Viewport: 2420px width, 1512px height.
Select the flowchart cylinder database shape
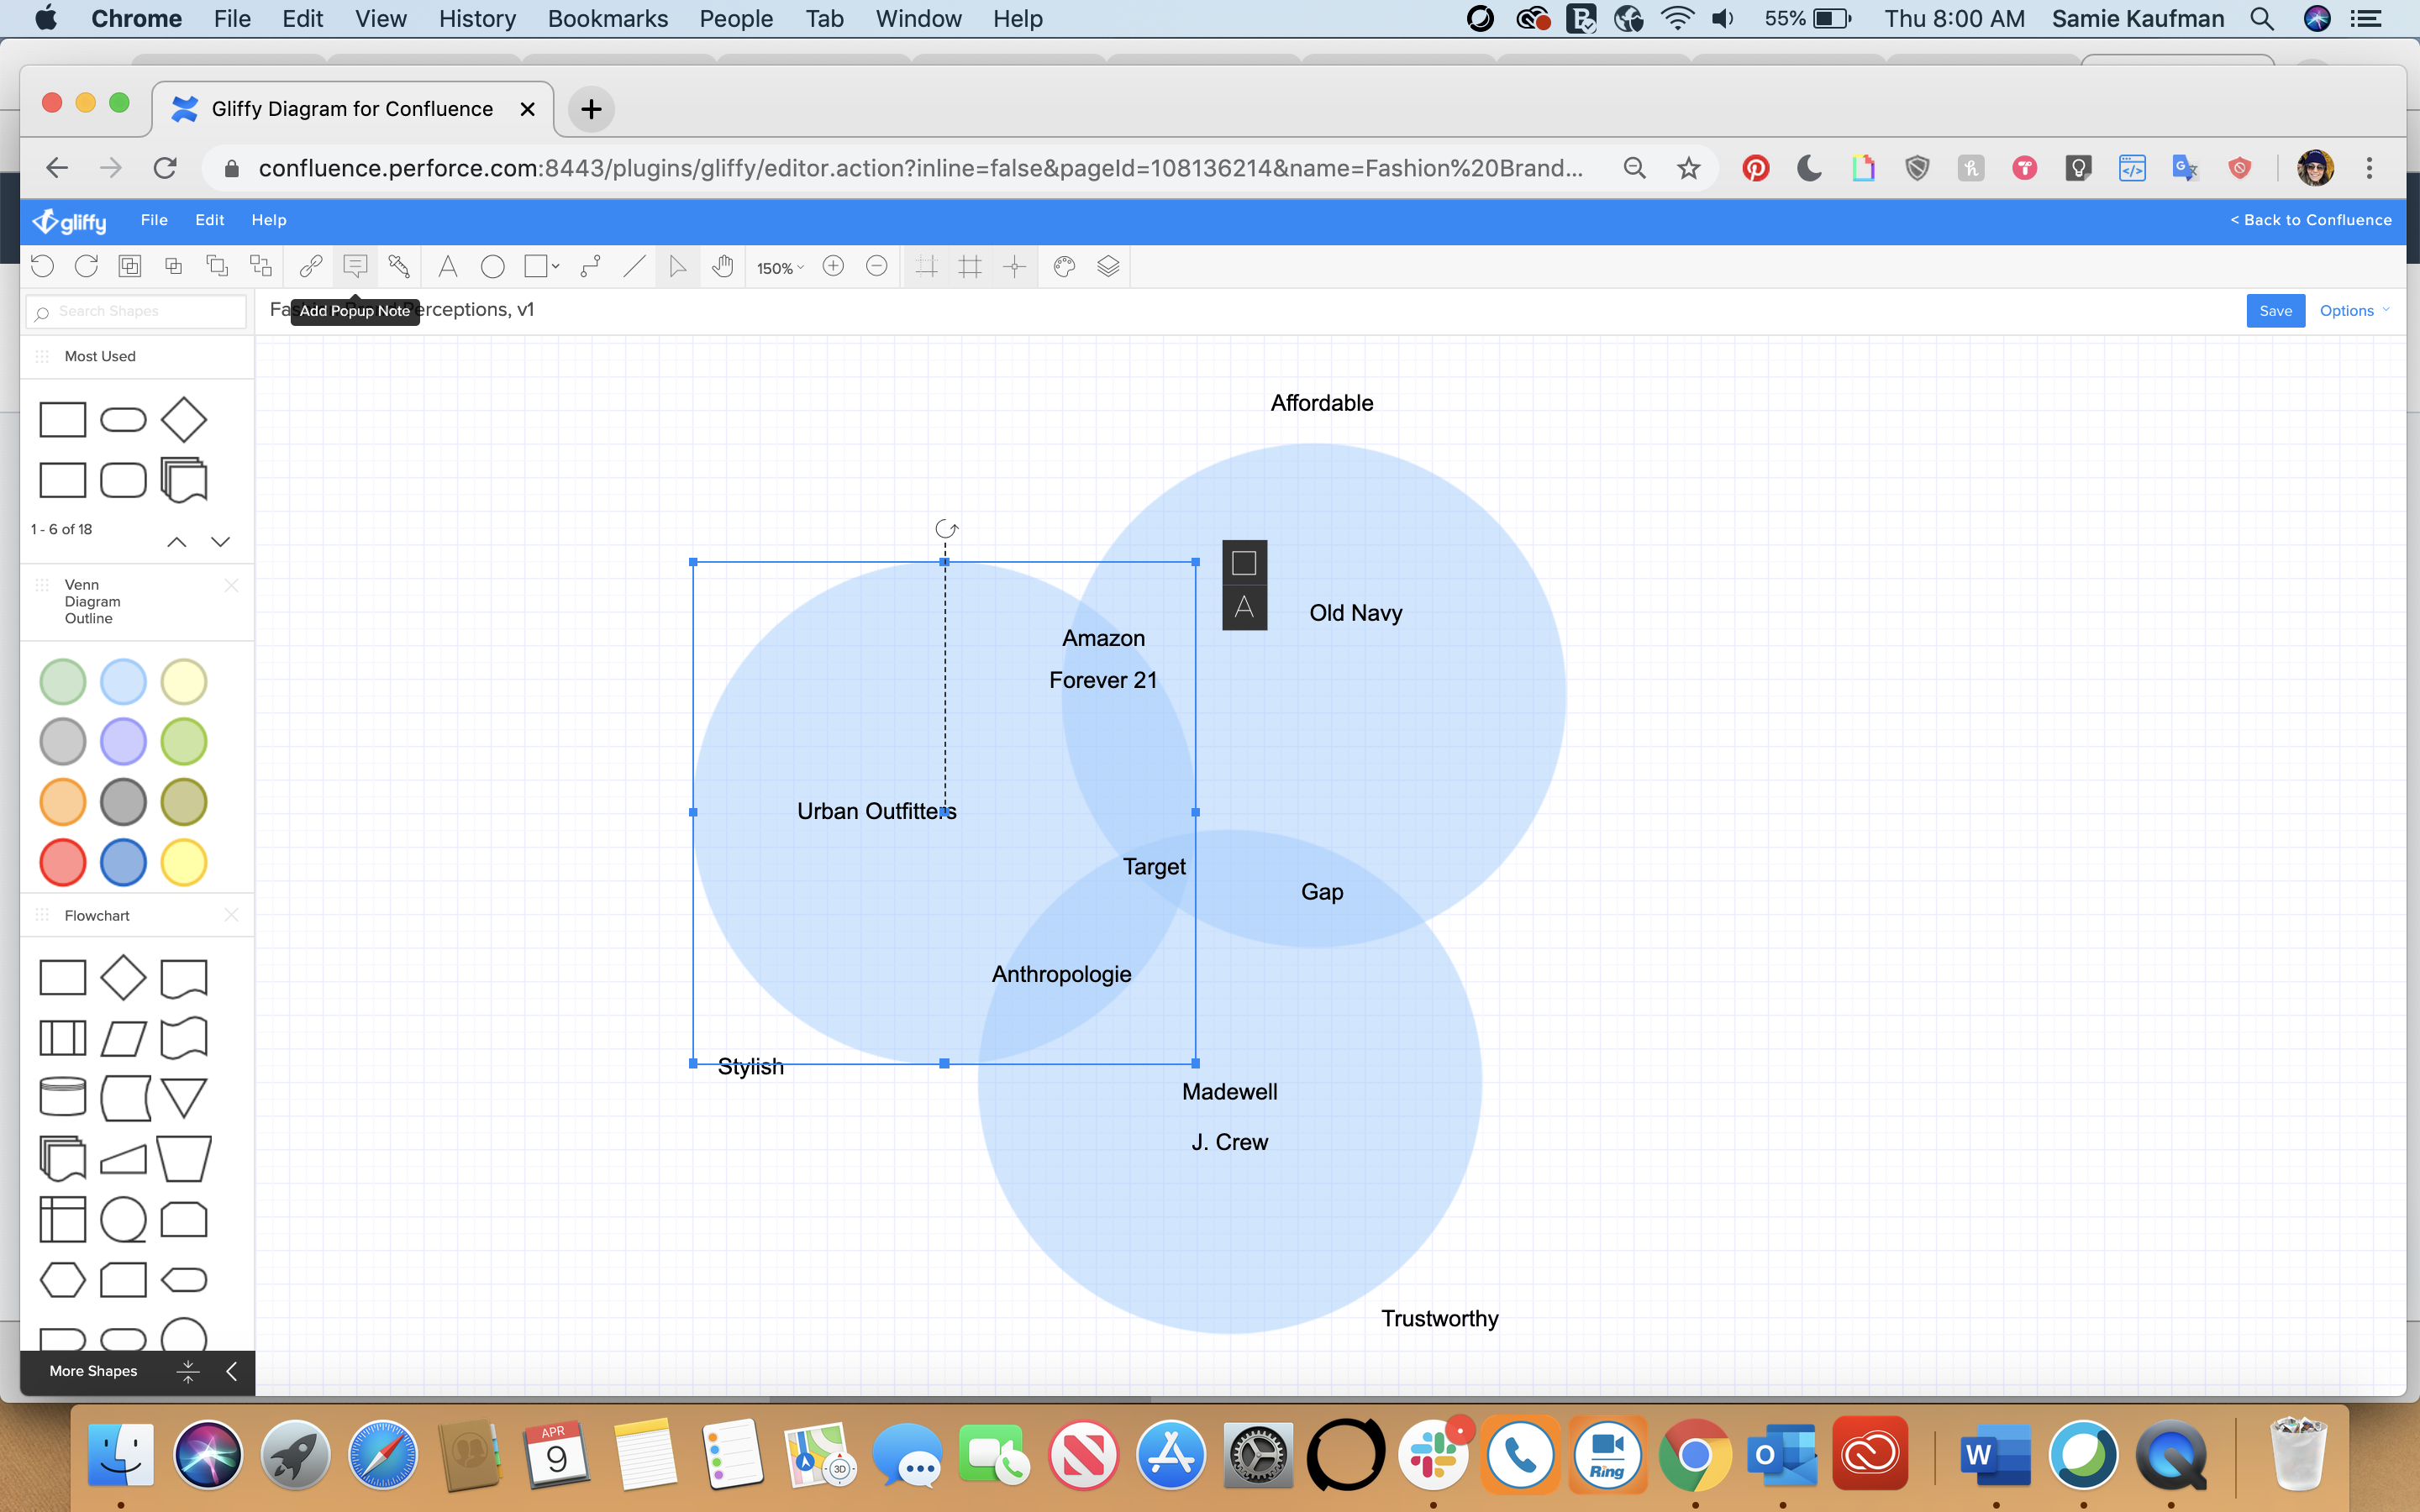click(63, 1097)
